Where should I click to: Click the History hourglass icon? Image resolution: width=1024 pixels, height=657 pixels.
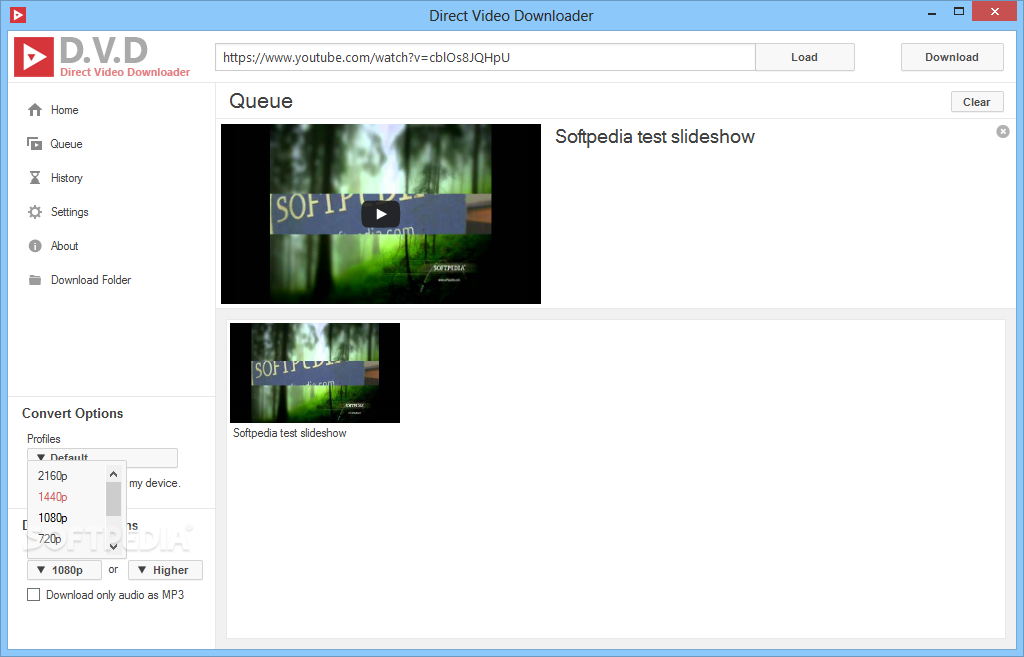tap(35, 178)
